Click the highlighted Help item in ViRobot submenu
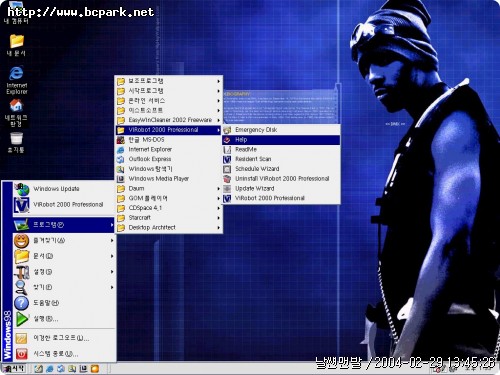This screenshot has height=375, width=500. pyautogui.click(x=281, y=140)
